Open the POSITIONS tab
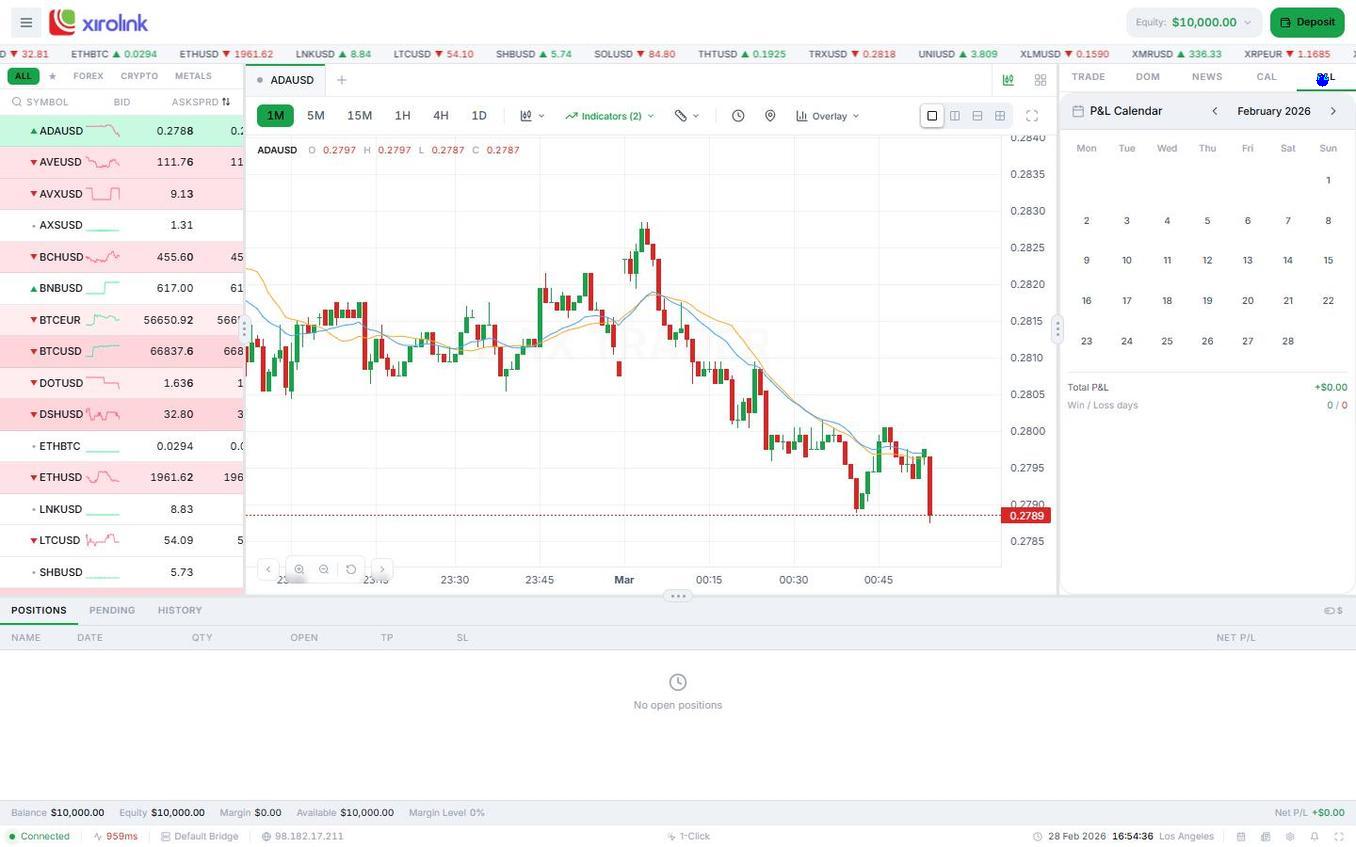This screenshot has width=1356, height=847. [39, 610]
